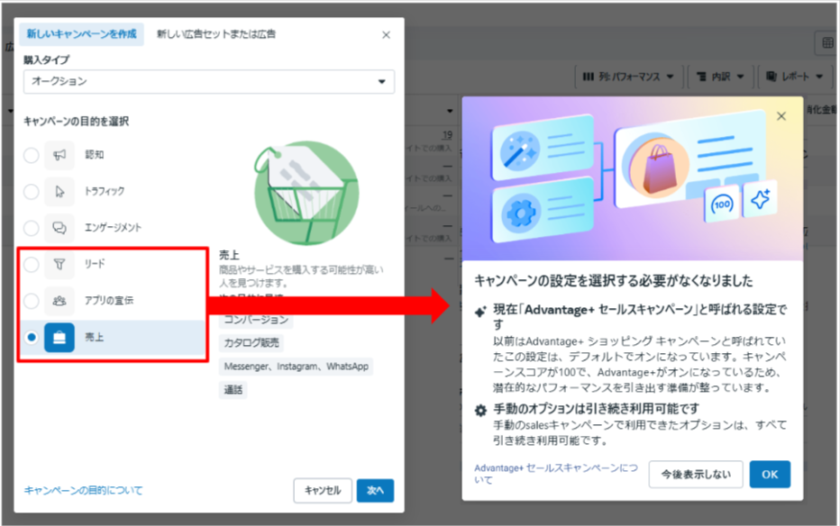
Task: Click the grid icon at top right corner
Action: pyautogui.click(x=827, y=43)
